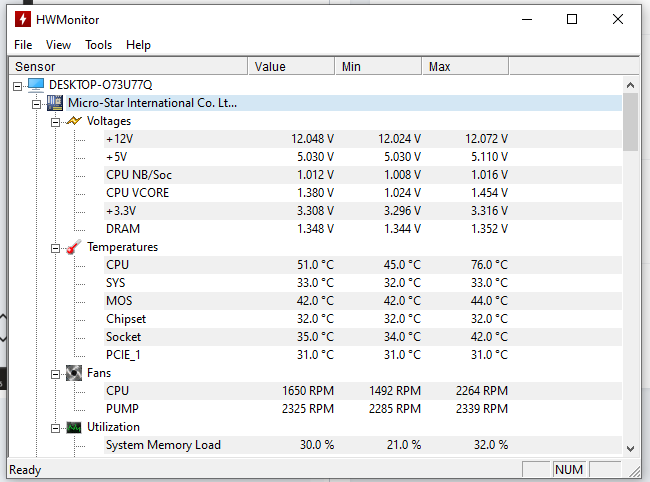This screenshot has width=650, height=482.
Task: Open the File menu
Action: point(23,45)
